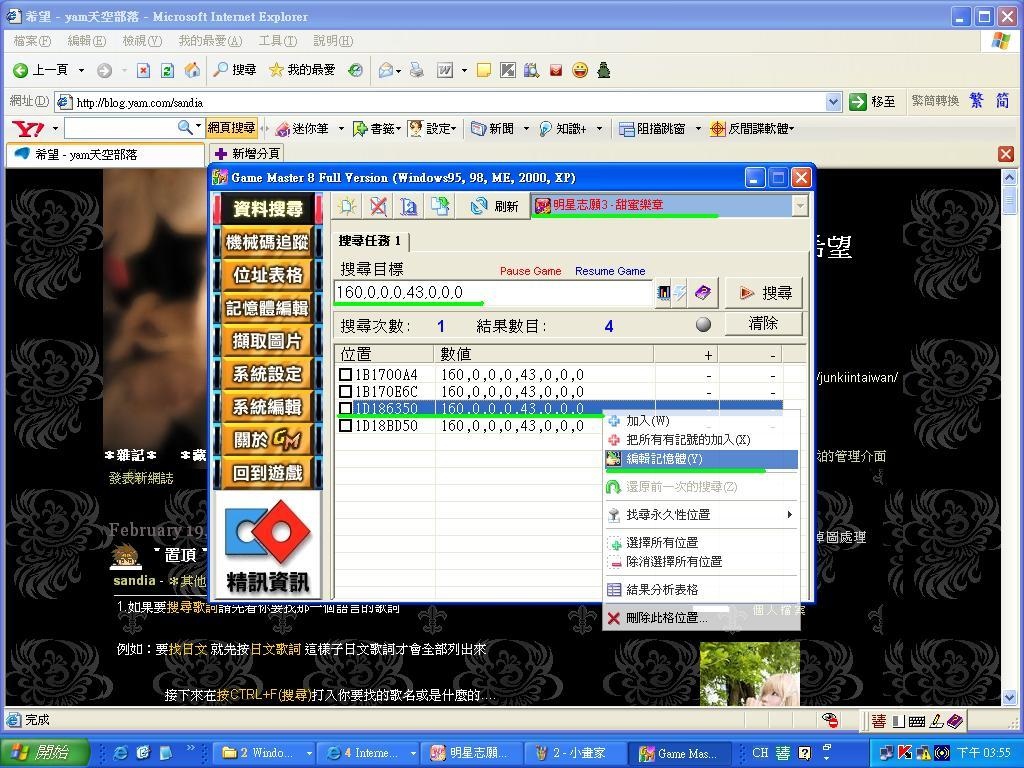Choose 除消選擇所有位置 menu entry
Image resolution: width=1024 pixels, height=768 pixels.
701,562
